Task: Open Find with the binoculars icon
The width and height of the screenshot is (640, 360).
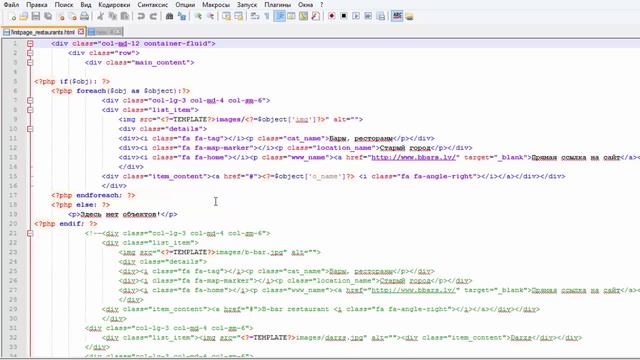Action: pos(169,16)
